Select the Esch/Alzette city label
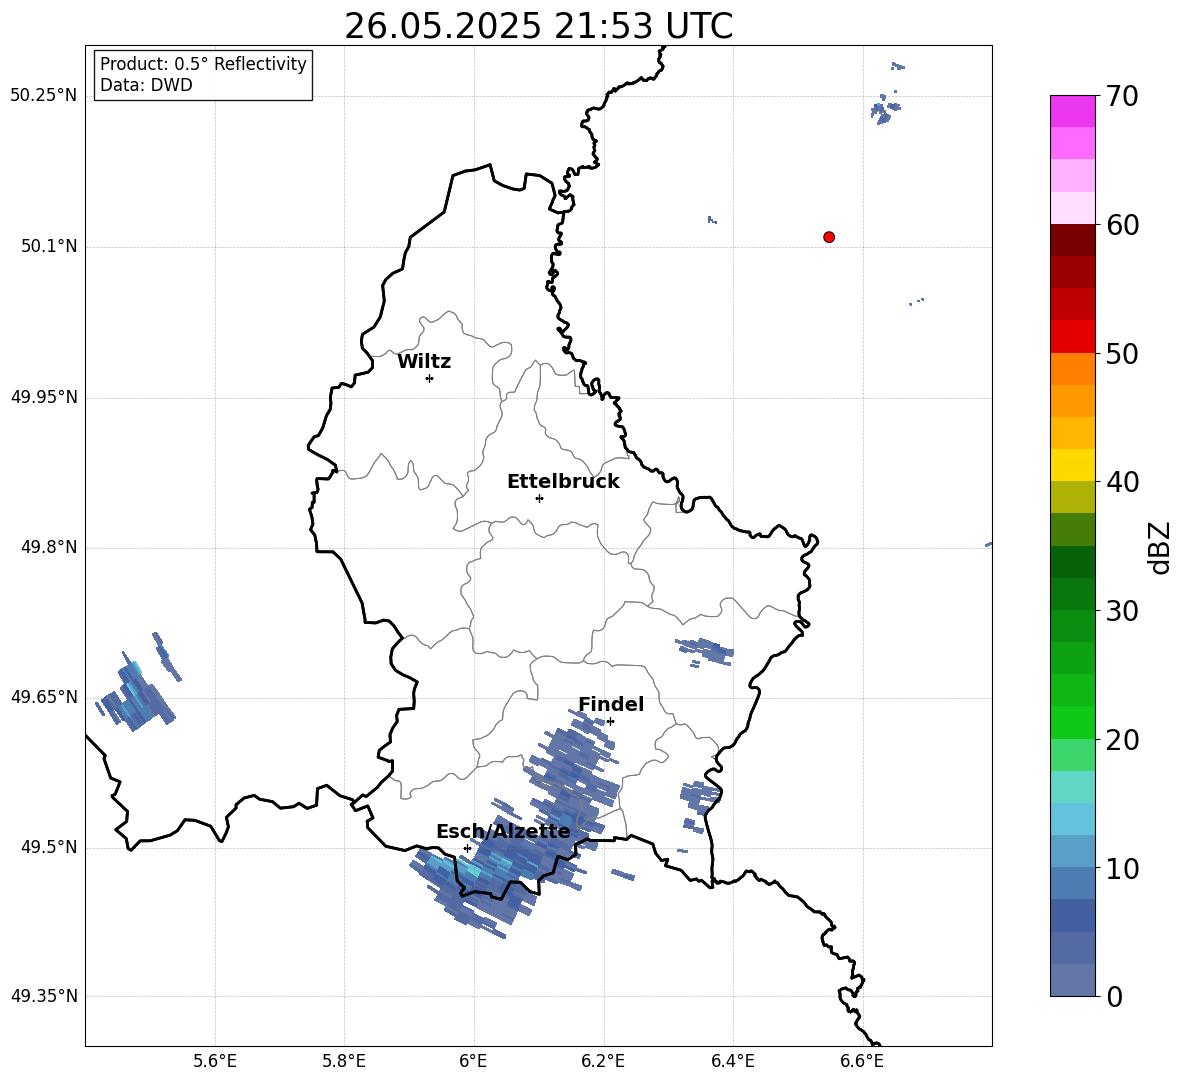Image resolution: width=1184 pixels, height=1081 pixels. pos(503,831)
